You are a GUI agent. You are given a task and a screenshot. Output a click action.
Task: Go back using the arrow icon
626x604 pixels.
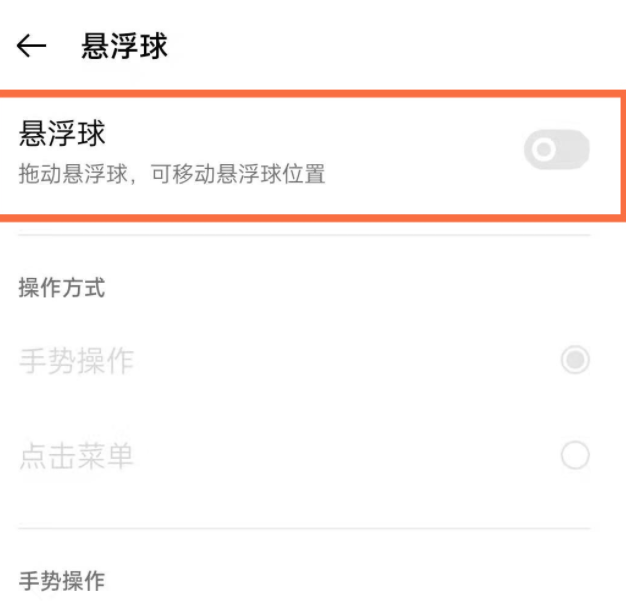tap(31, 48)
